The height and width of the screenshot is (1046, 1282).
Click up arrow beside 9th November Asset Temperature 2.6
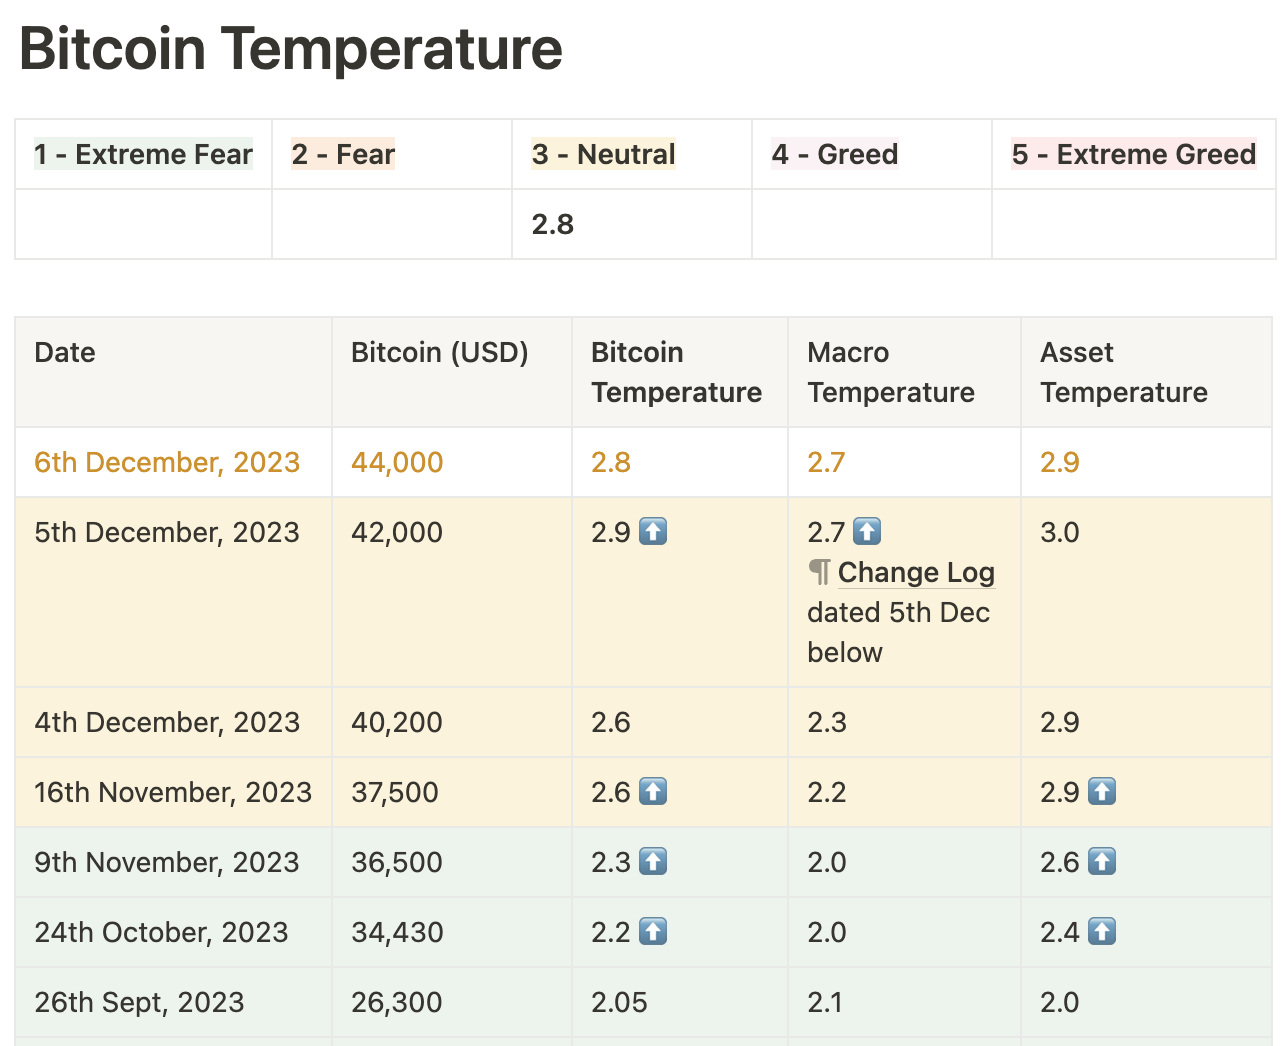point(1102,862)
